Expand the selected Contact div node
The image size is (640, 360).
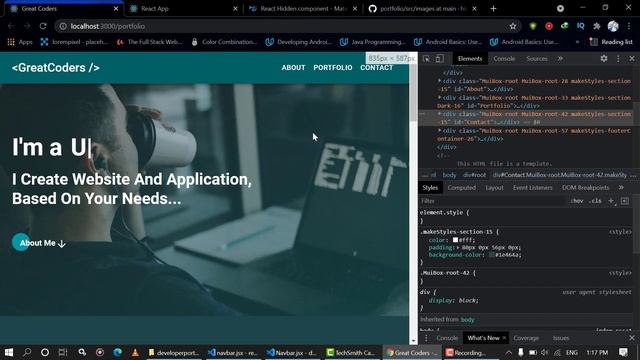coord(440,114)
